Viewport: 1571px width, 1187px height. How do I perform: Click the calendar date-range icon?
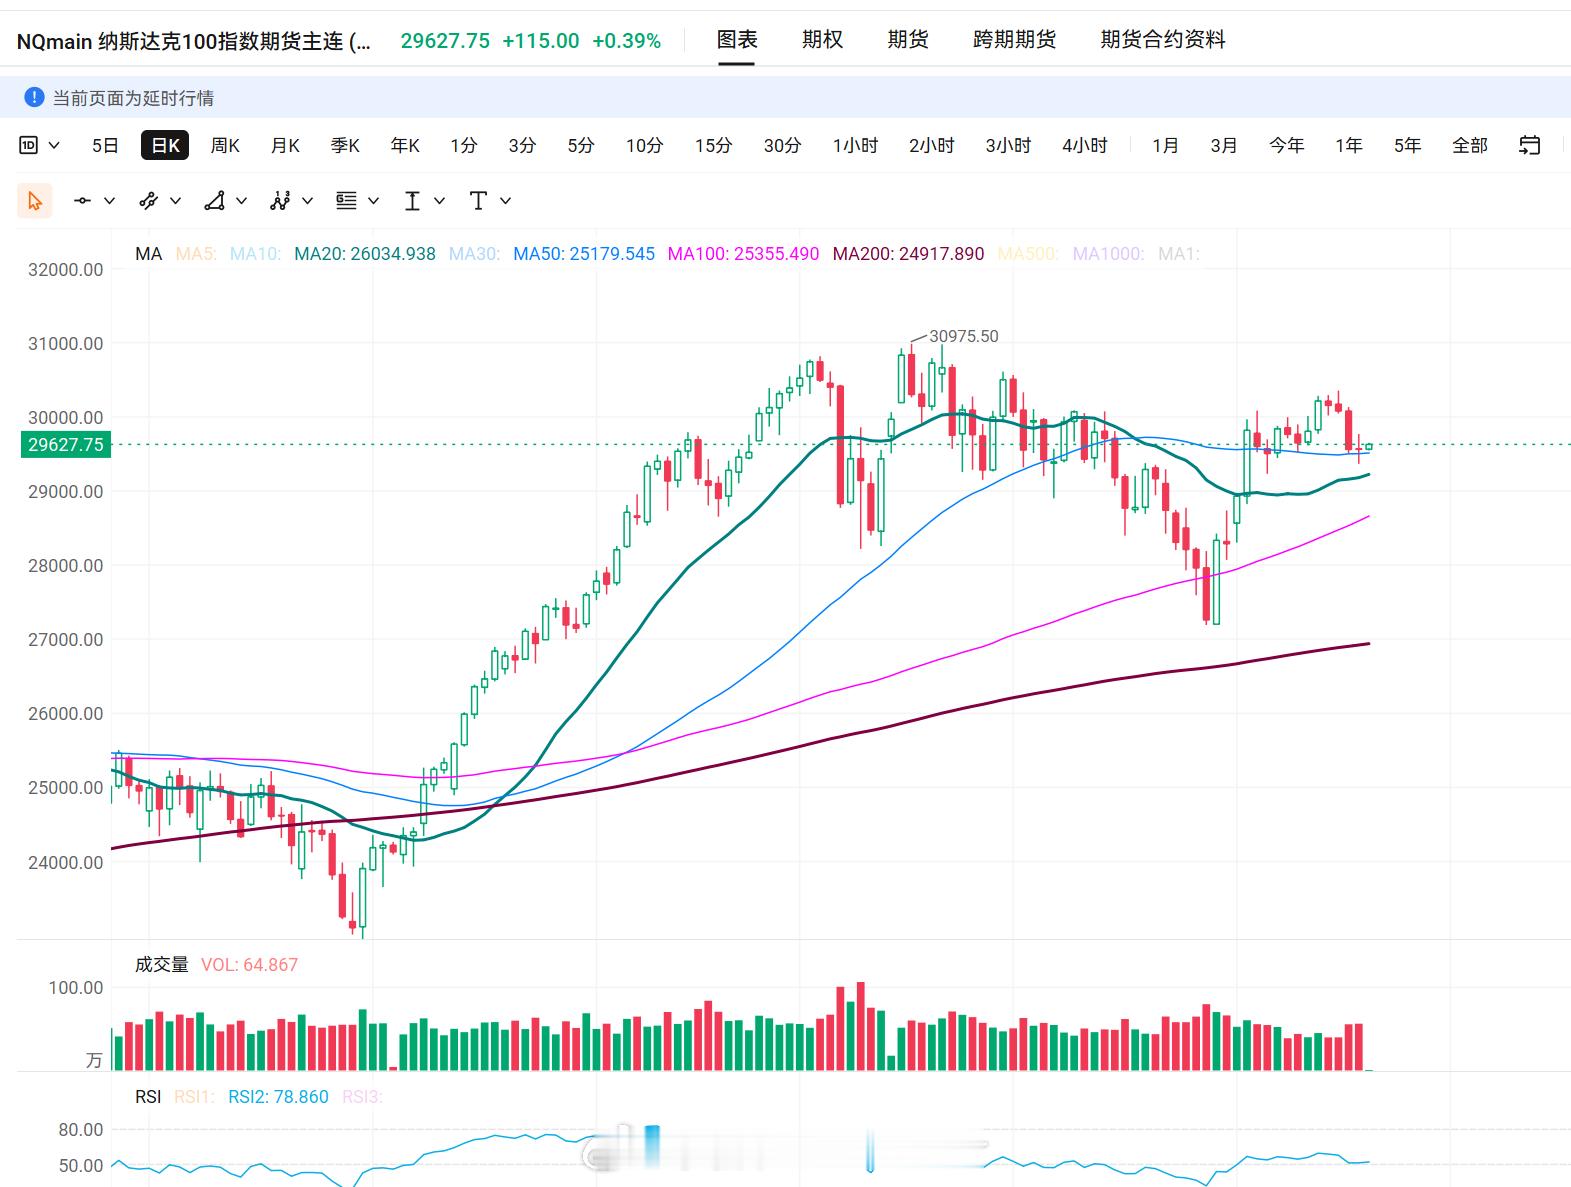tap(1529, 145)
